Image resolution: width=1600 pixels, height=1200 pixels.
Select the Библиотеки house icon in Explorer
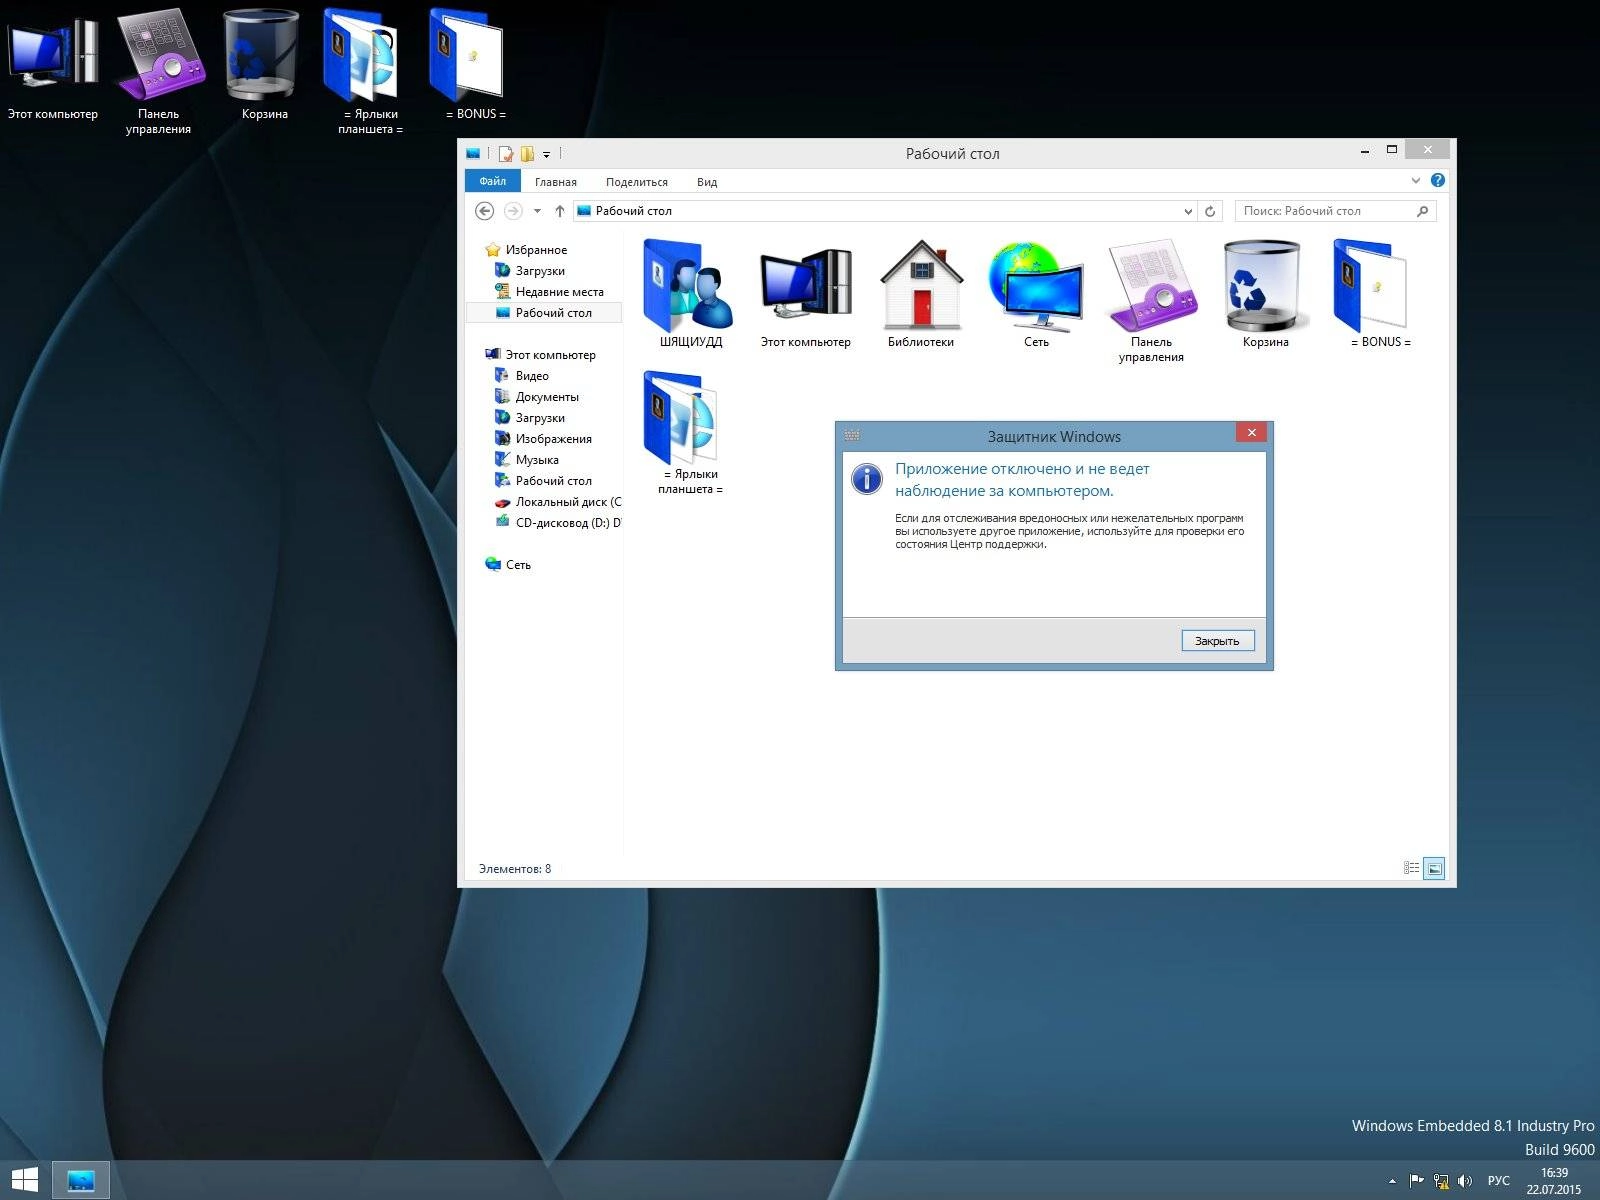(921, 293)
